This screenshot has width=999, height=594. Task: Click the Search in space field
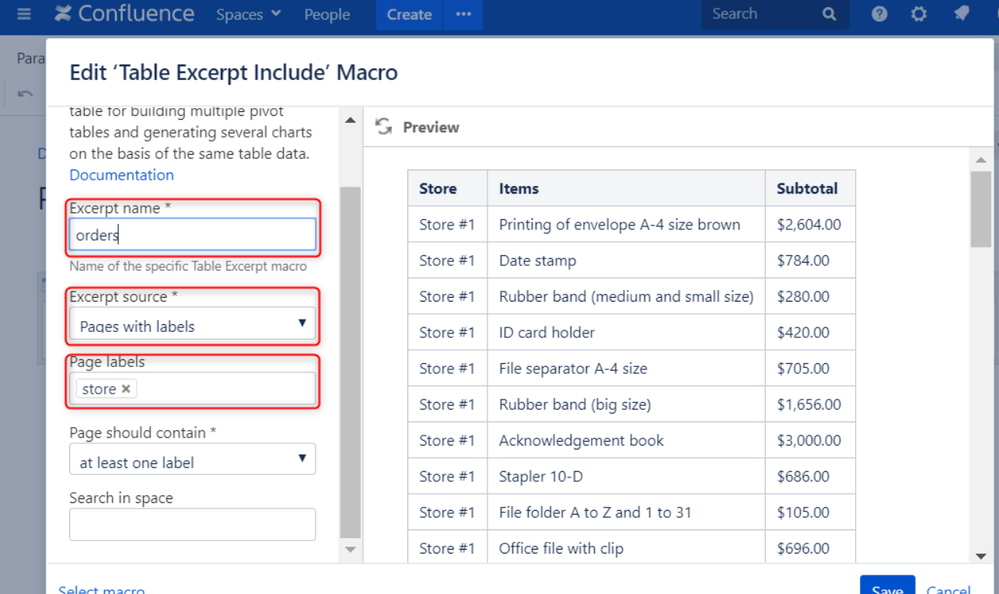click(x=192, y=524)
